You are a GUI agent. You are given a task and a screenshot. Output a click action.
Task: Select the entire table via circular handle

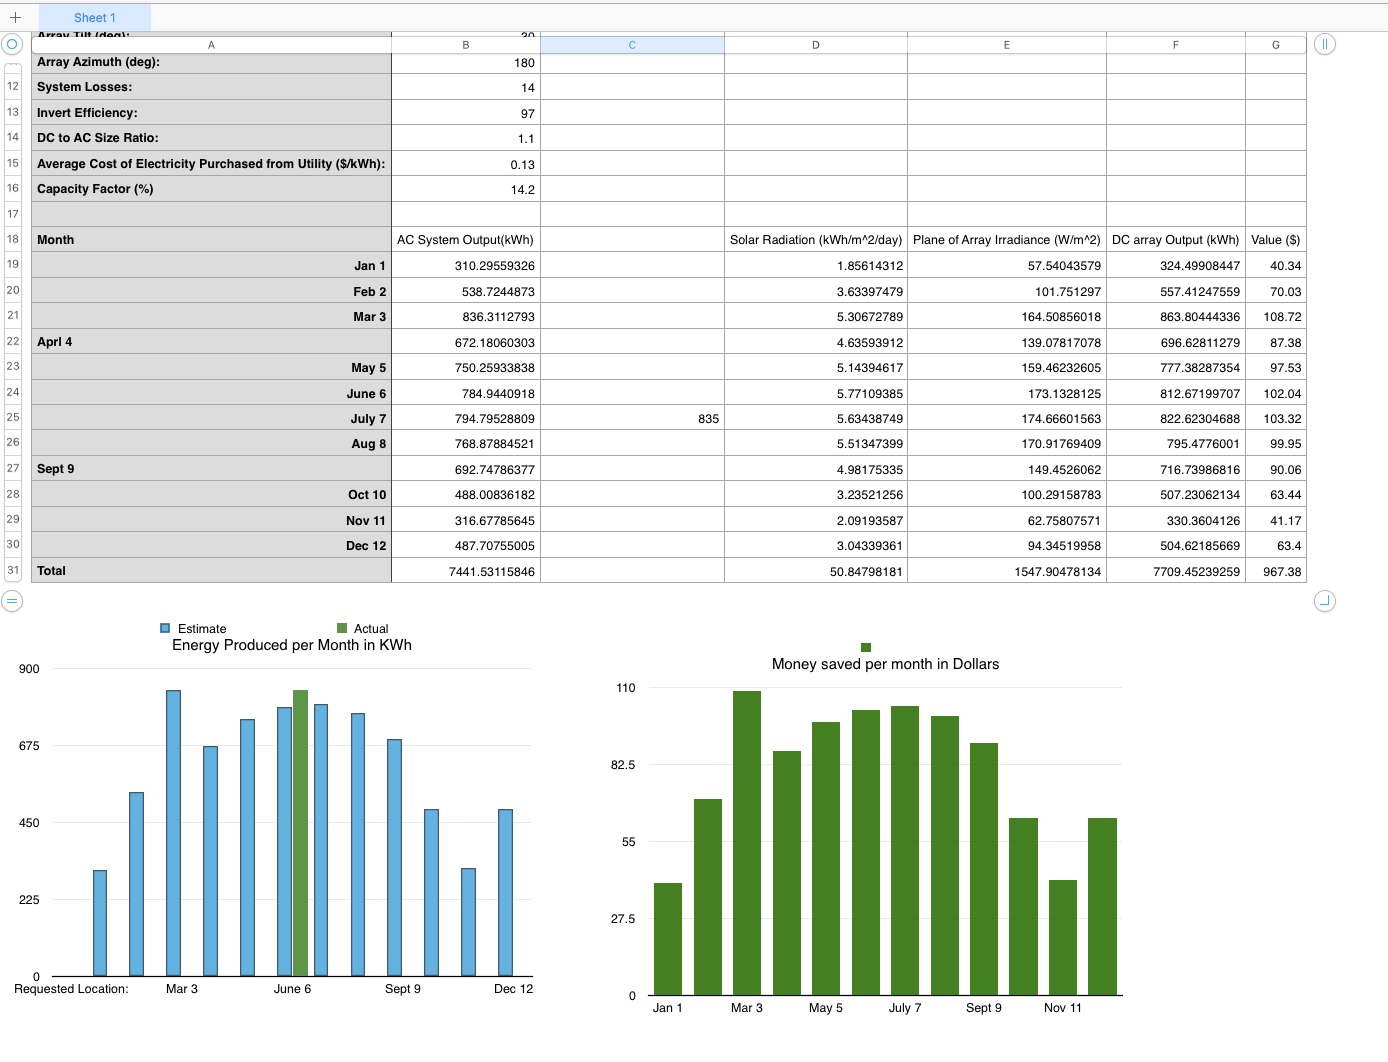click(x=12, y=44)
